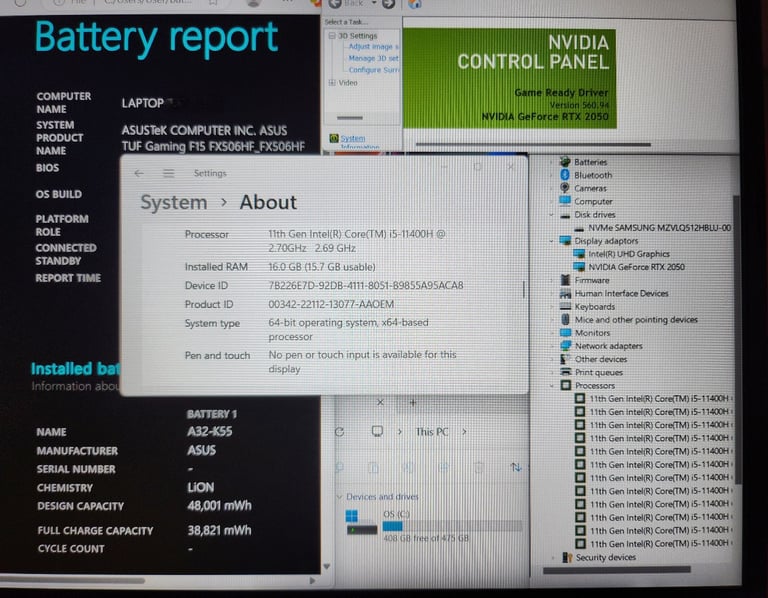Click Installed RAM value 16.0 GB
Viewport: 768px width, 598px height.
pyautogui.click(x=321, y=267)
